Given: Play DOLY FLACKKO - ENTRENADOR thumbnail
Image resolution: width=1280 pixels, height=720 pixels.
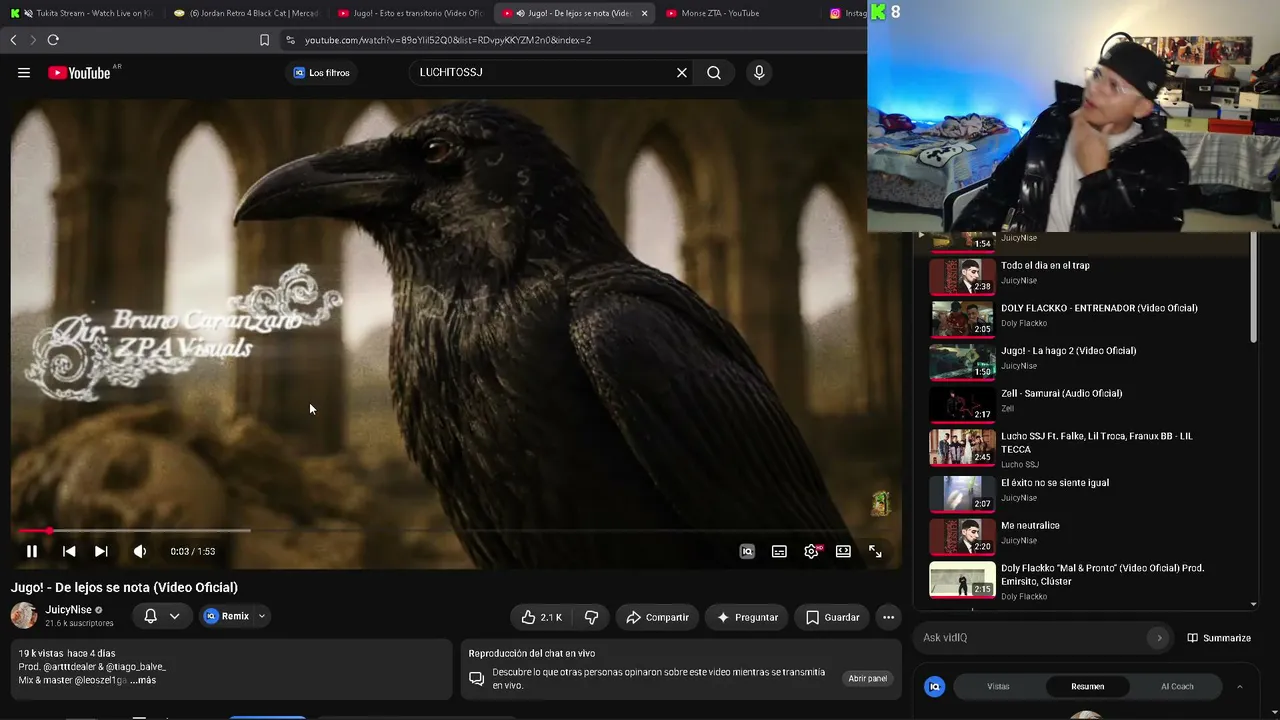Looking at the screenshot, I should (x=962, y=319).
